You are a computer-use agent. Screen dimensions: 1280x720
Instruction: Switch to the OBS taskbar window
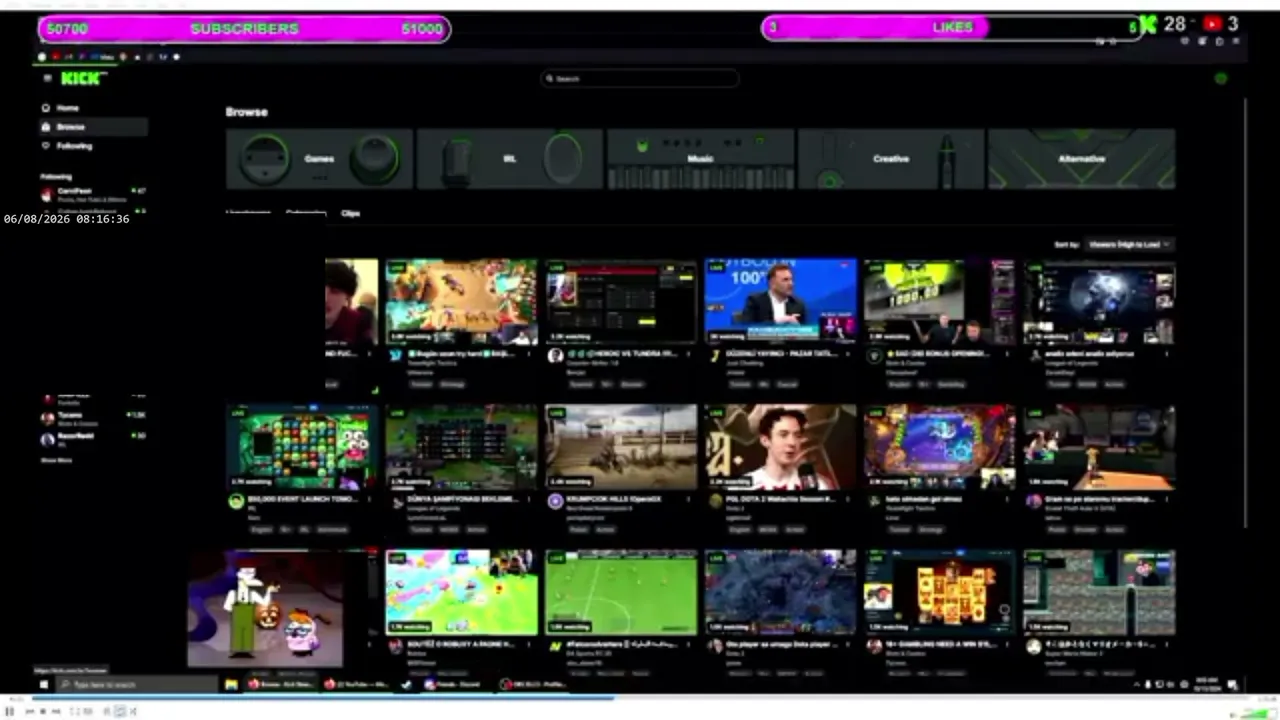534,684
